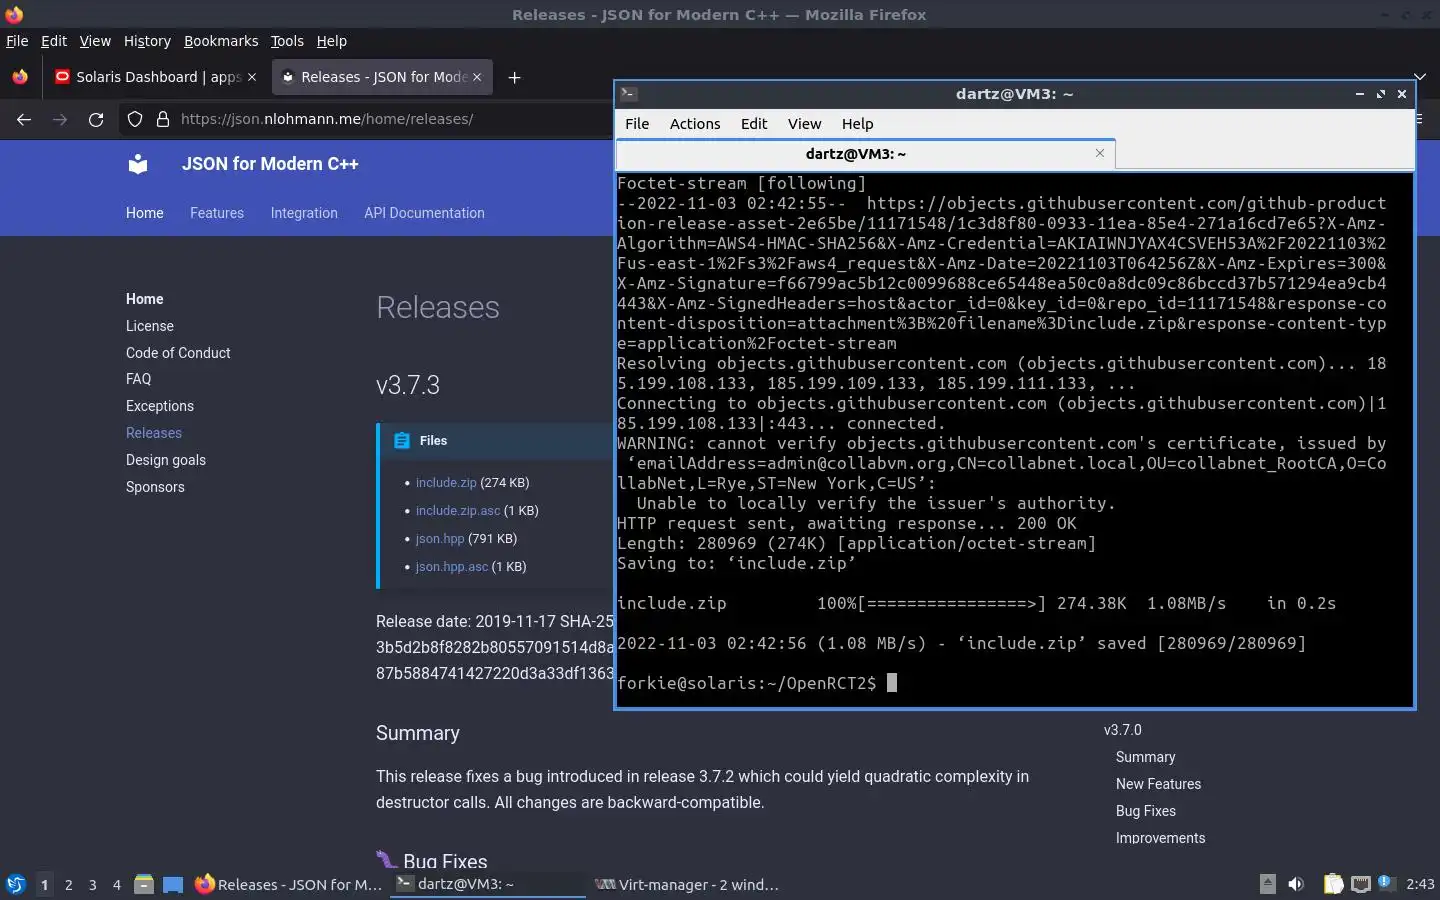Switch to virtual desktop 4
This screenshot has width=1440, height=900.
pos(117,884)
